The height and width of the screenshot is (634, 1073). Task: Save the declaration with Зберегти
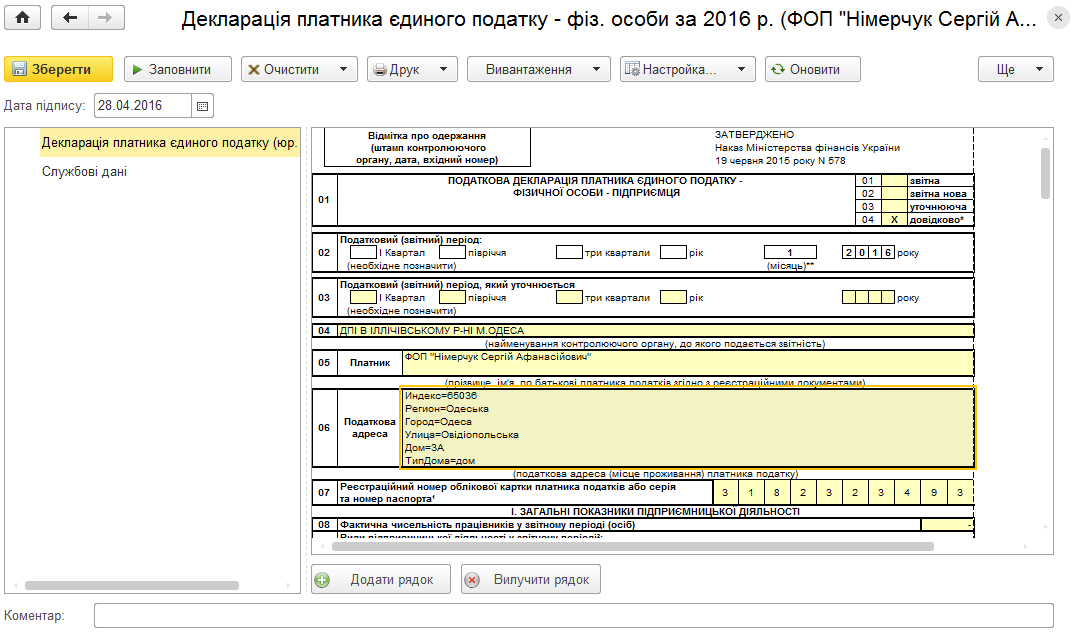coord(58,69)
